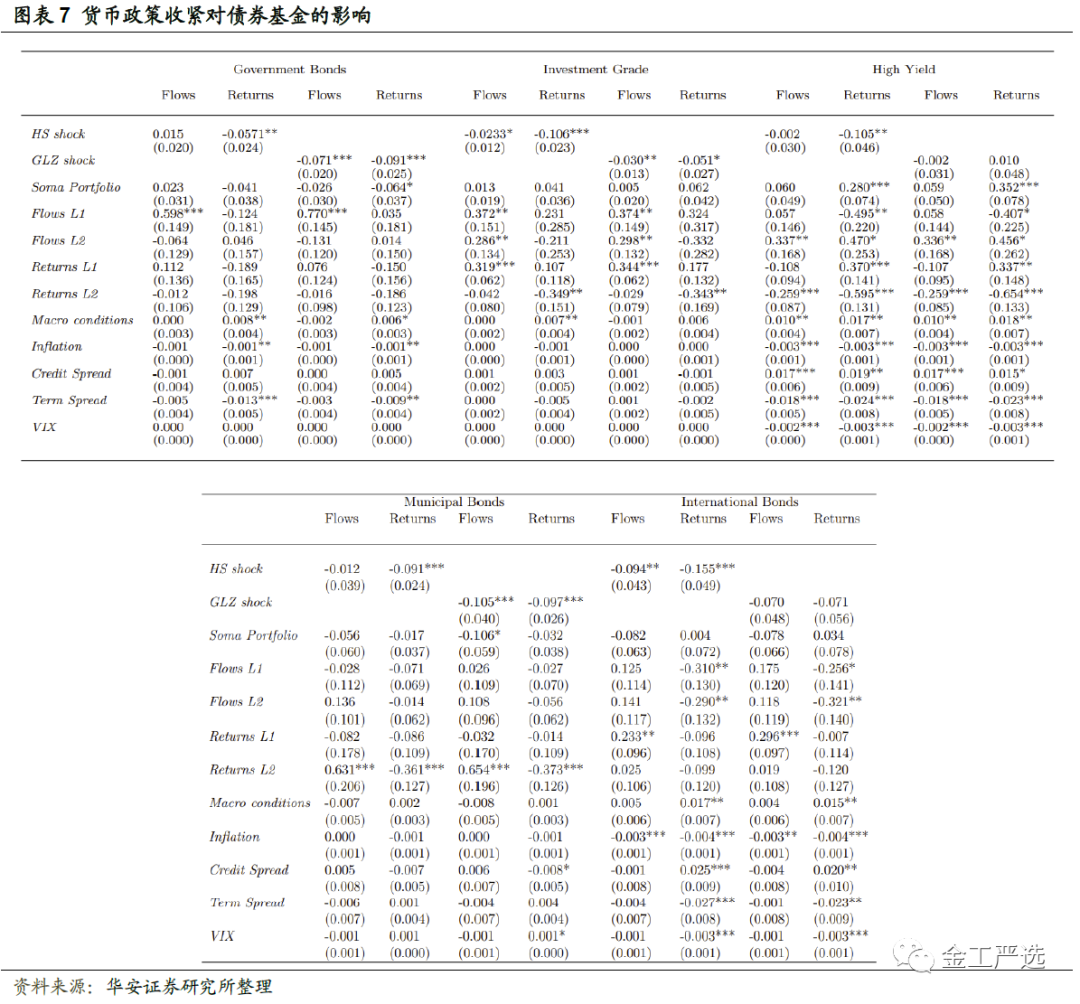Click the Soma Portfolio value -0.064*

pyautogui.click(x=392, y=187)
